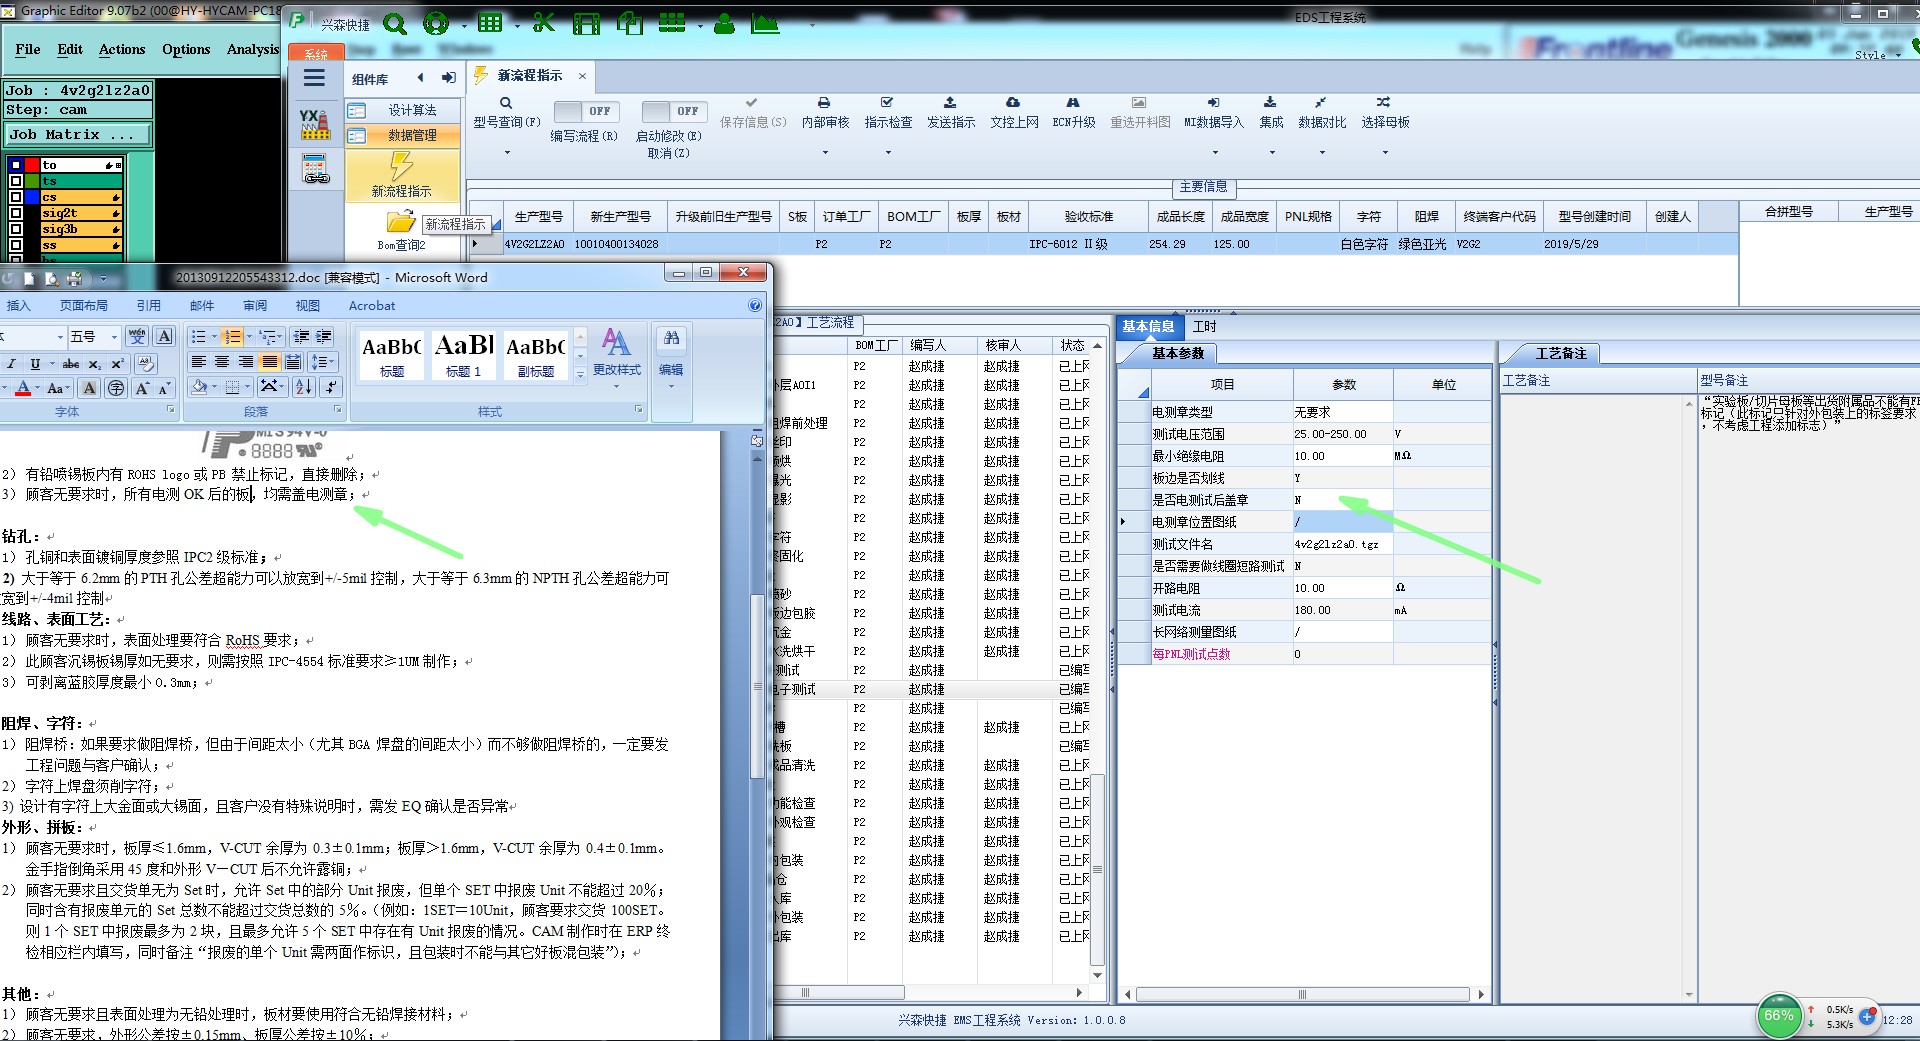
Task: Click the 新流程指示 lightning button
Action: coord(402,175)
